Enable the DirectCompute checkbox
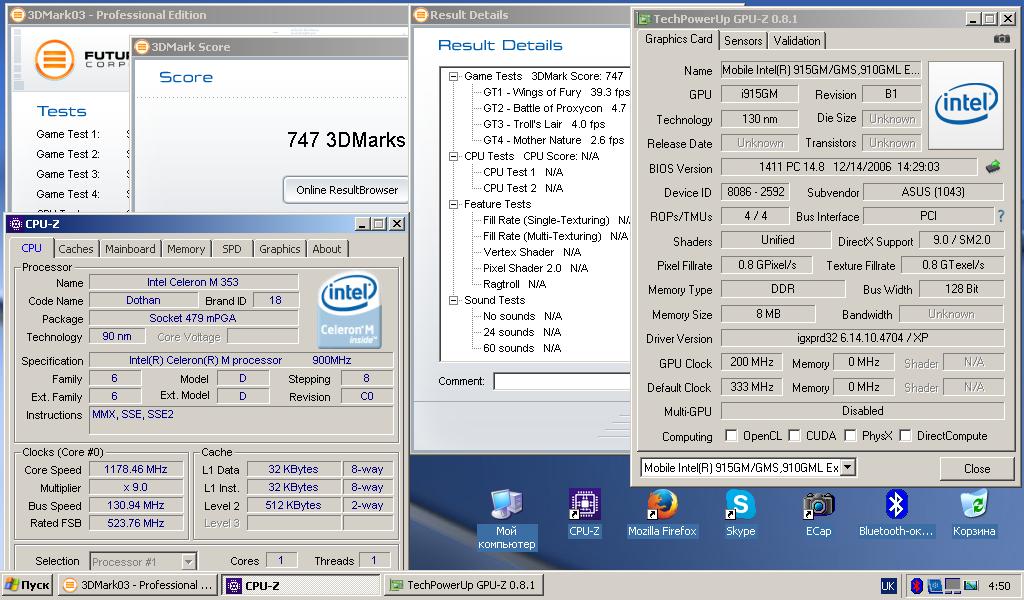Viewport: 1024px width, 600px height. tap(905, 435)
